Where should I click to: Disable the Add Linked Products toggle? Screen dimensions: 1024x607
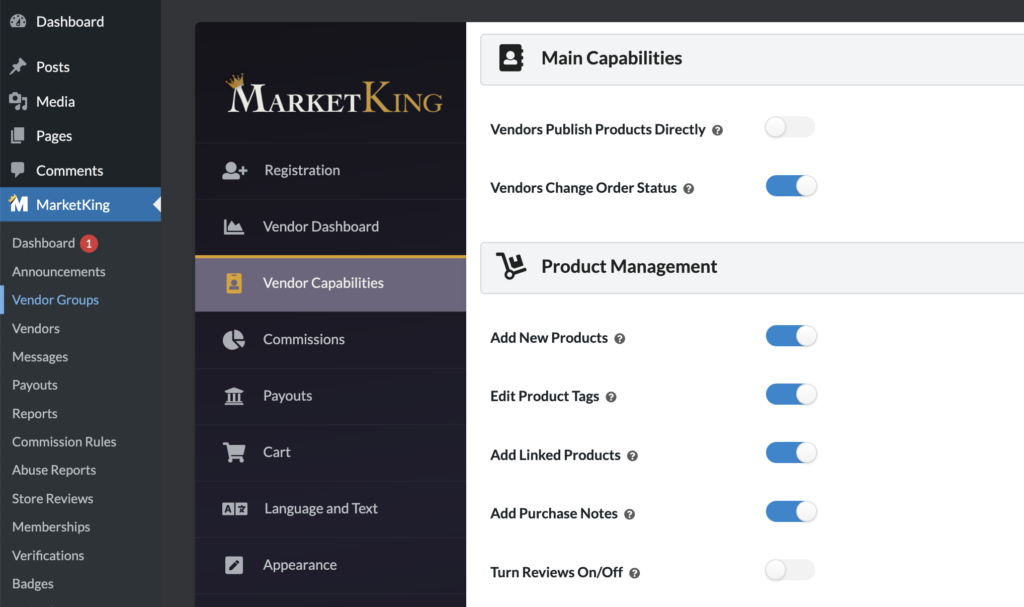(790, 453)
